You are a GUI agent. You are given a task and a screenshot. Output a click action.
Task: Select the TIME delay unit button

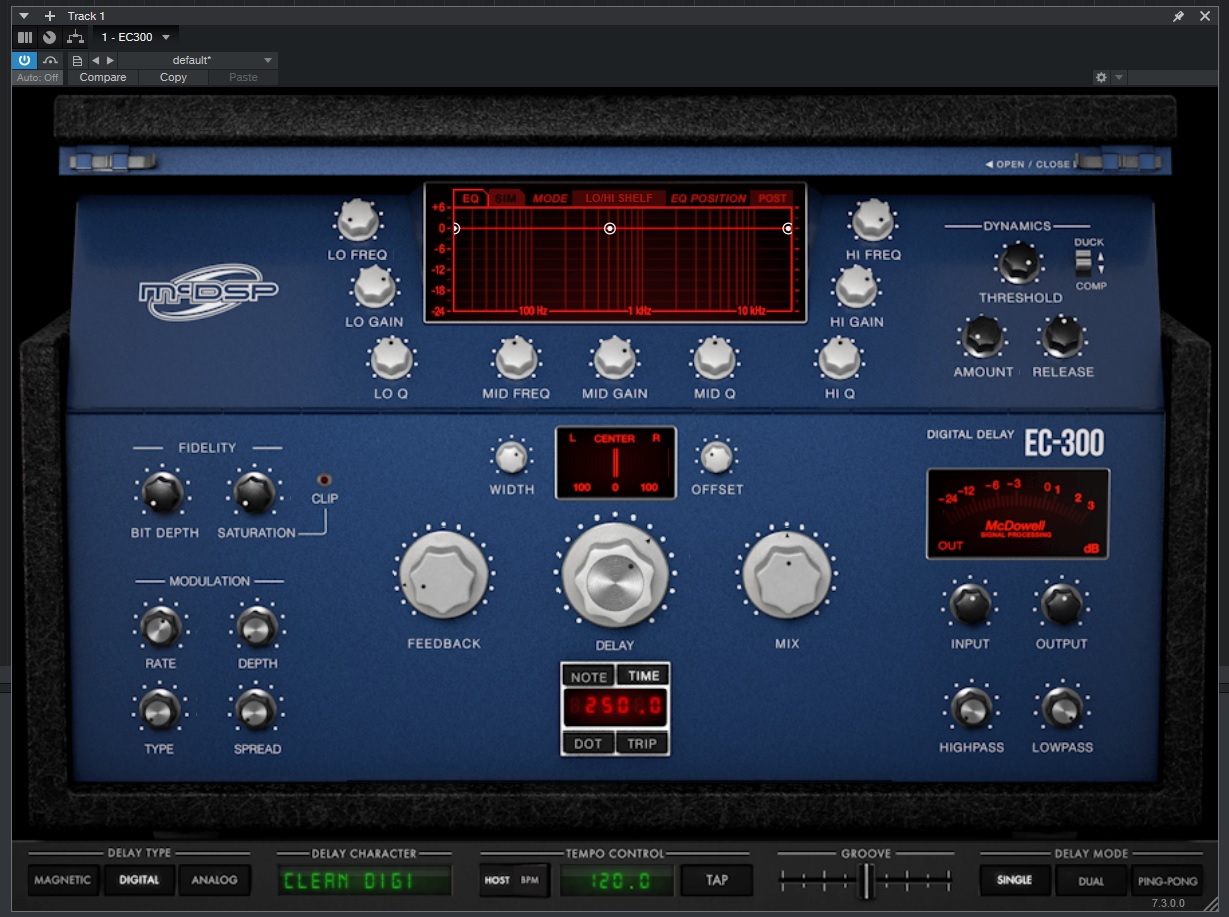(643, 676)
